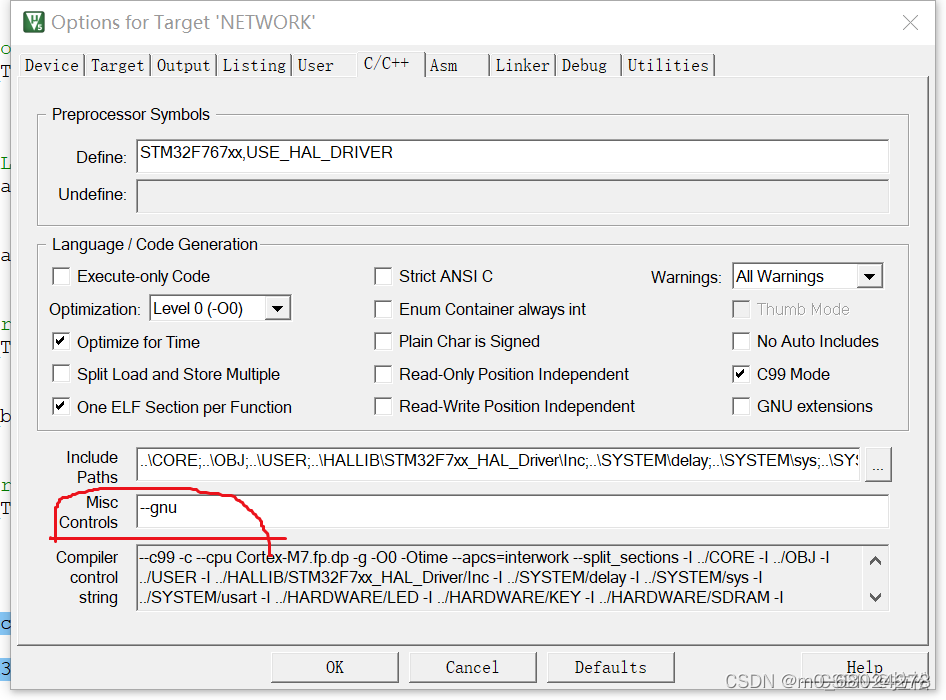Switch to the Device tab
The height and width of the screenshot is (700, 946).
pos(52,65)
